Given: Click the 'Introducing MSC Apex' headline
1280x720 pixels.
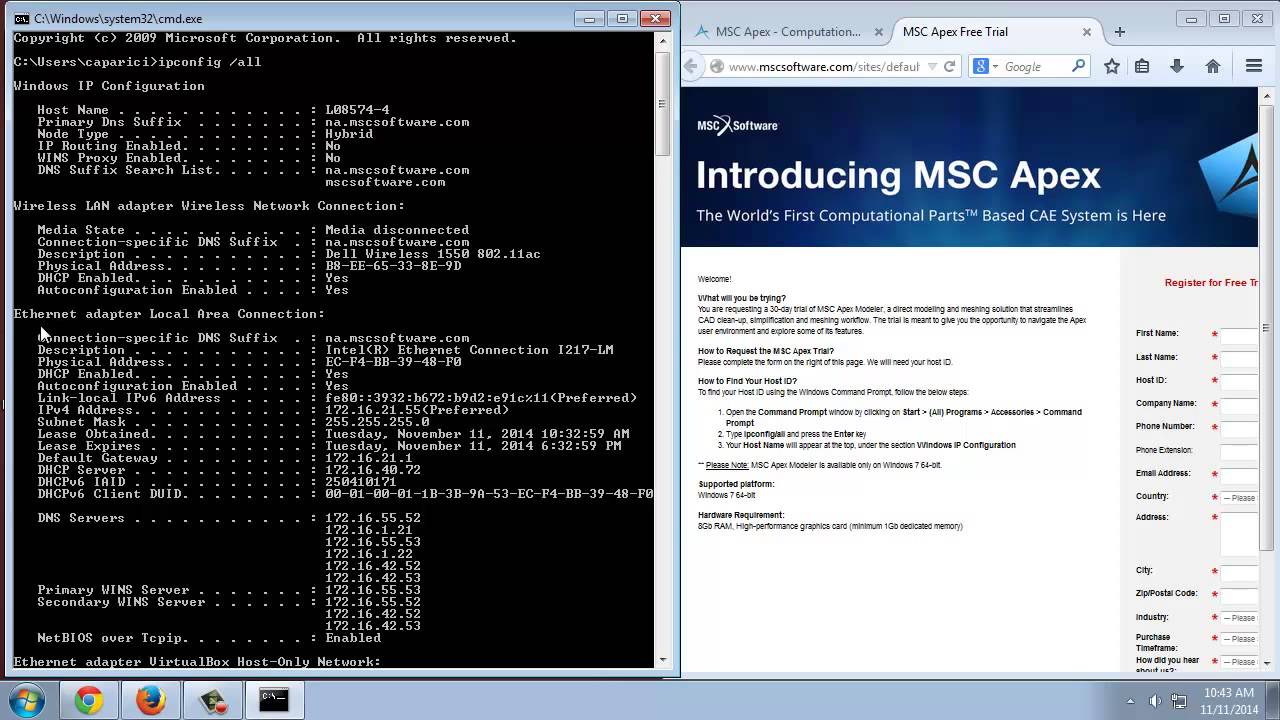Looking at the screenshot, I should 898,176.
